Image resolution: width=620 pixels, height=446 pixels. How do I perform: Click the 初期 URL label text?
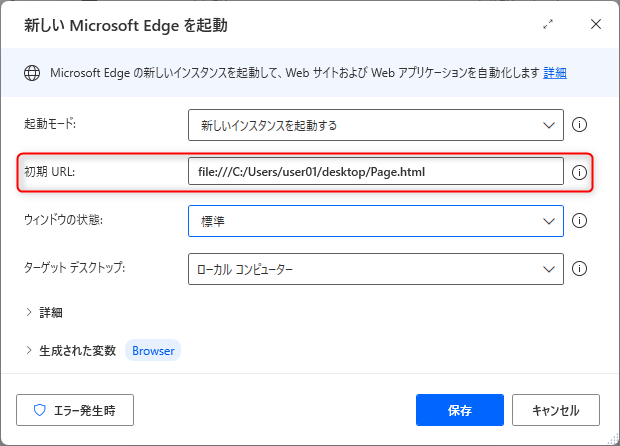click(50, 172)
